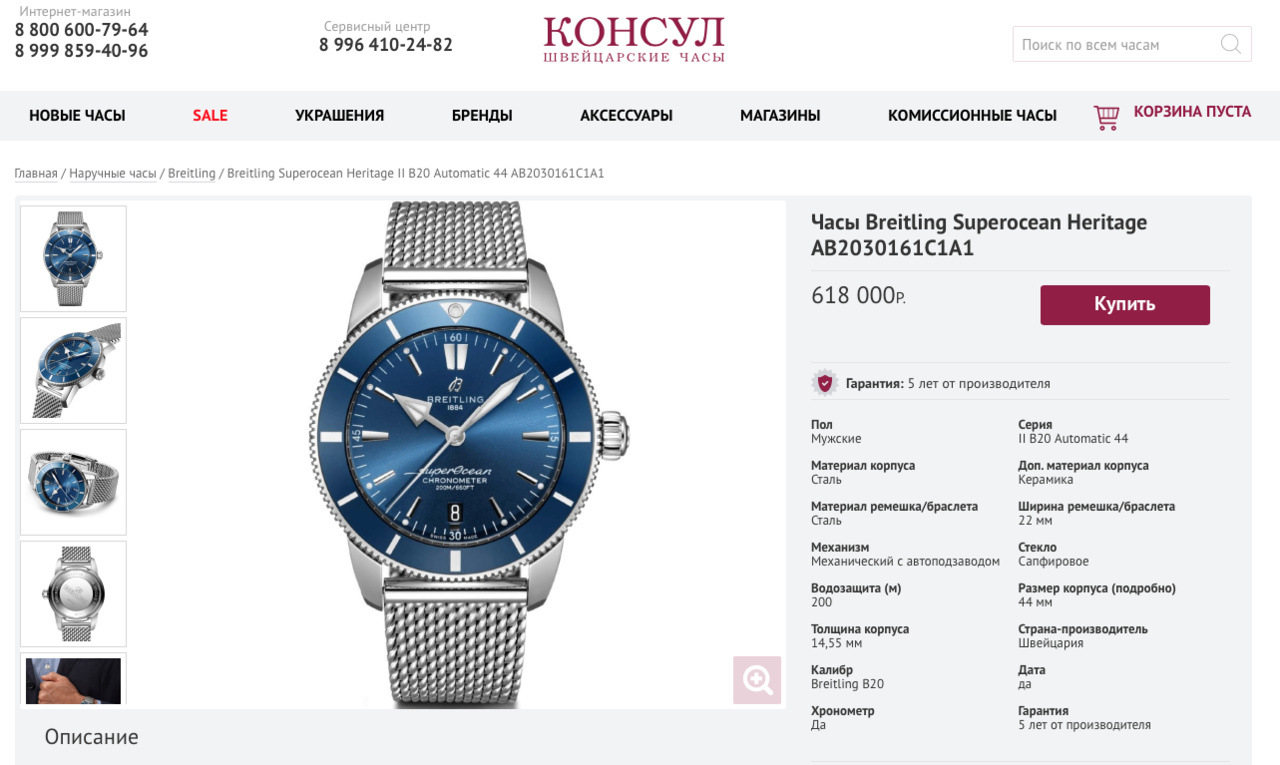
Task: Open the SALE menu item
Action: click(210, 115)
